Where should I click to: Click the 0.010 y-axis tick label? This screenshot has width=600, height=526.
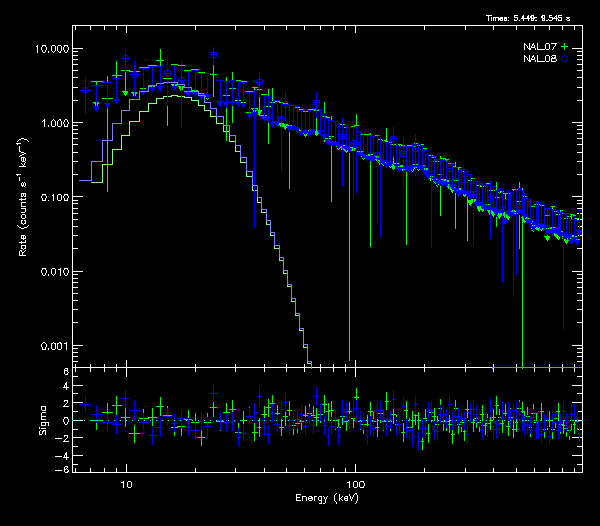(x=56, y=272)
